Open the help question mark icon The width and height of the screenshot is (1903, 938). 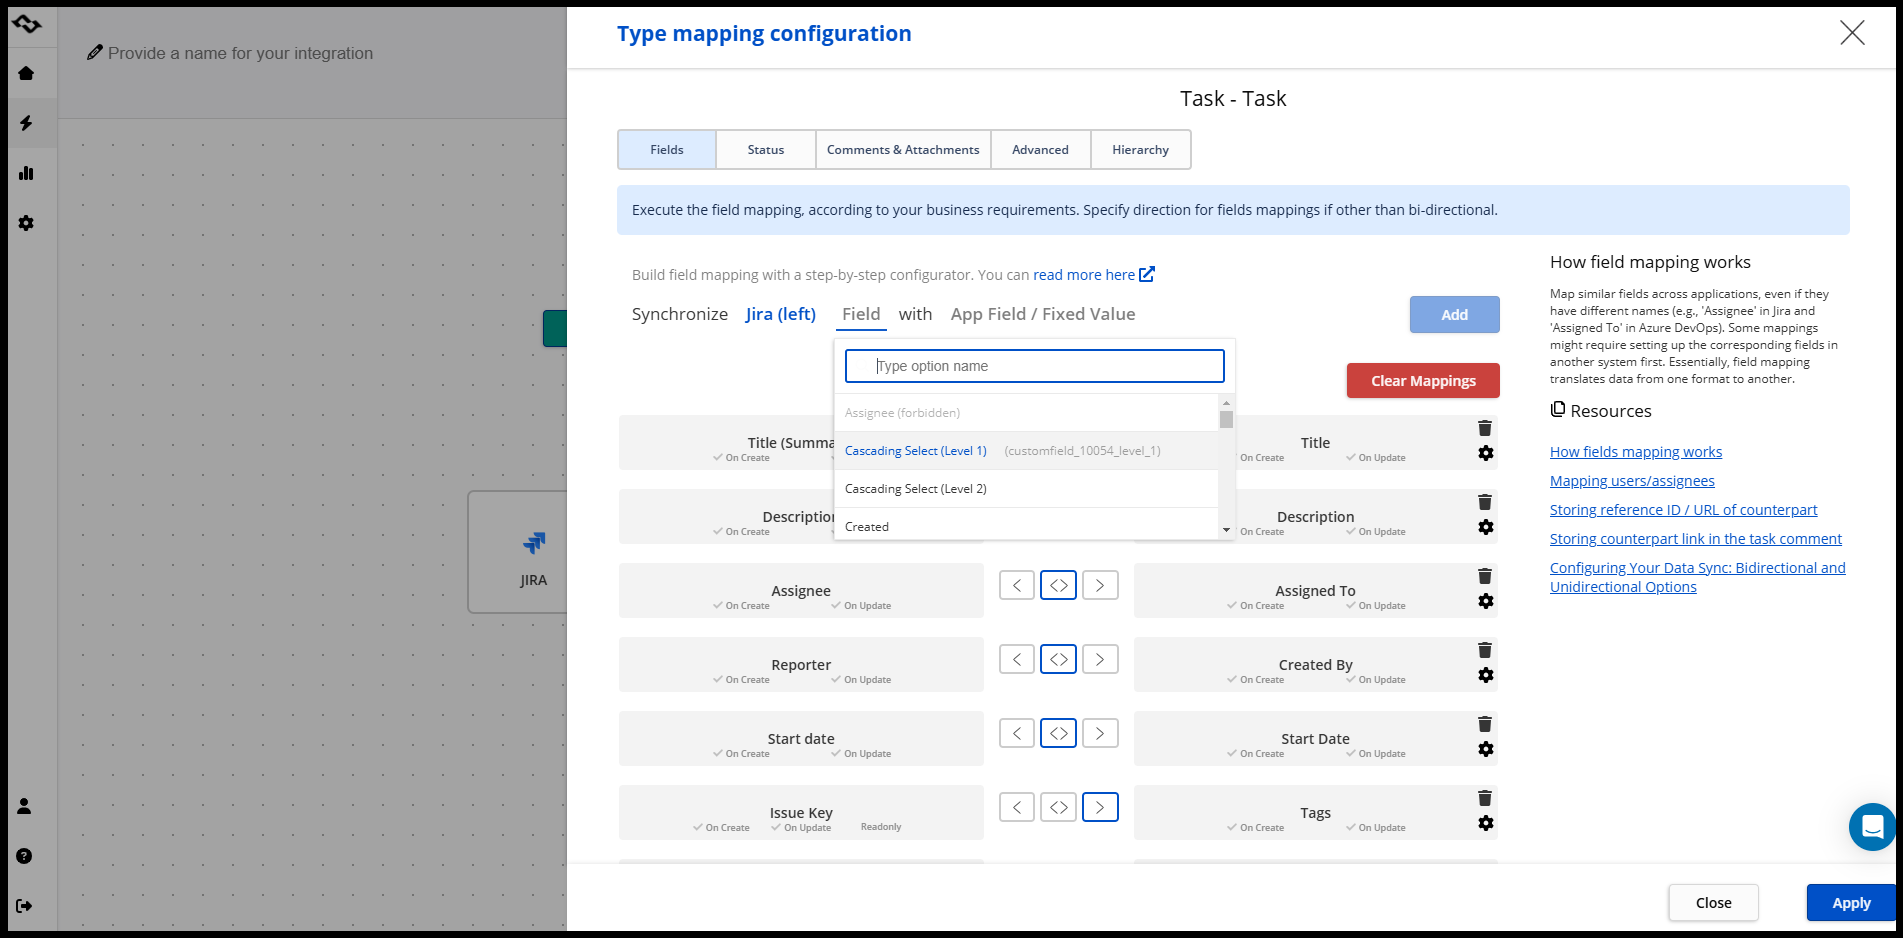(x=25, y=856)
